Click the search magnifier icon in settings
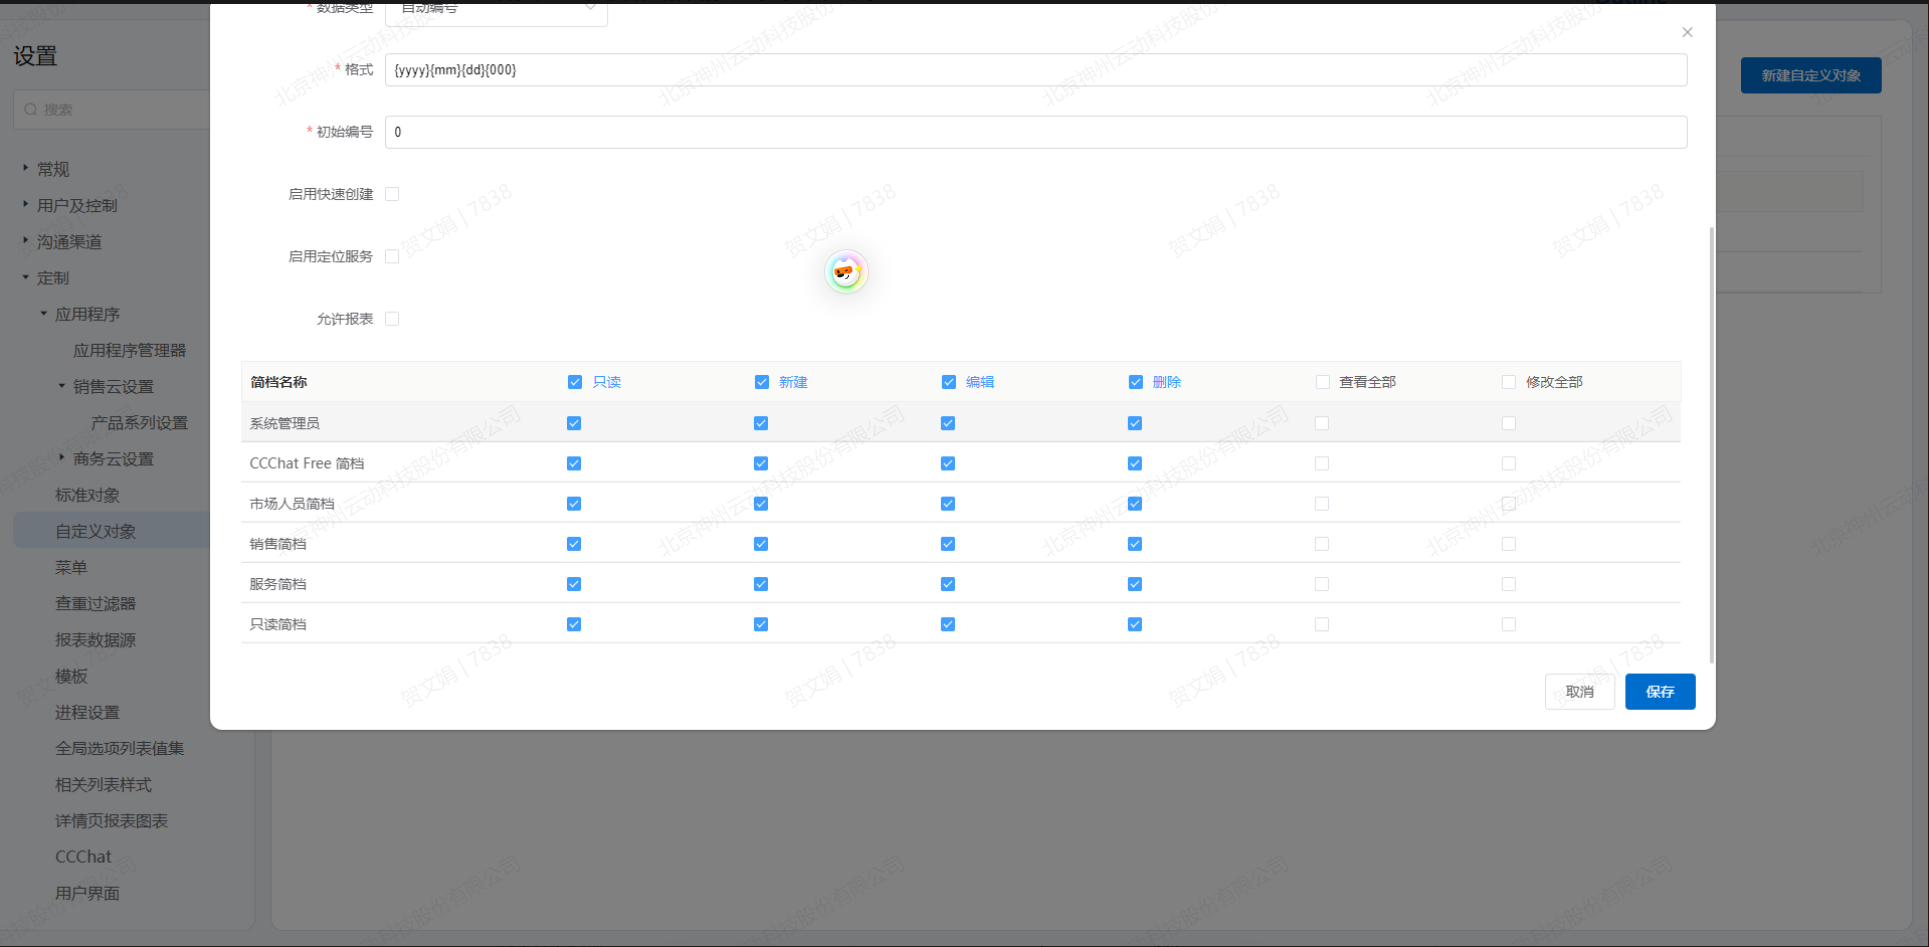This screenshot has width=1929, height=947. pyautogui.click(x=31, y=110)
